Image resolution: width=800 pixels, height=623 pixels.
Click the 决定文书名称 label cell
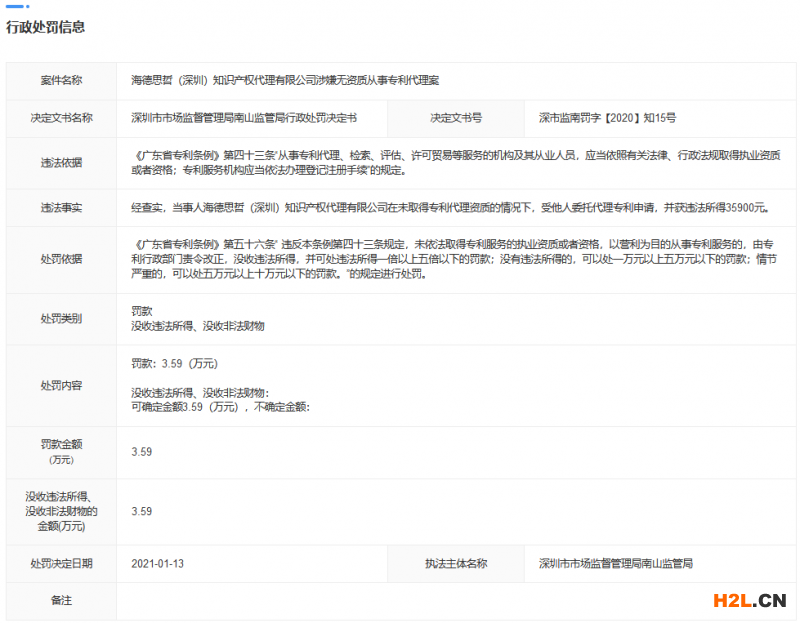pos(61,117)
